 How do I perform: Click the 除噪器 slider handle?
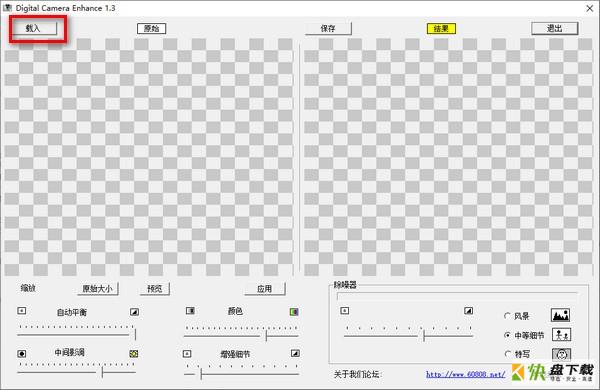tap(424, 336)
